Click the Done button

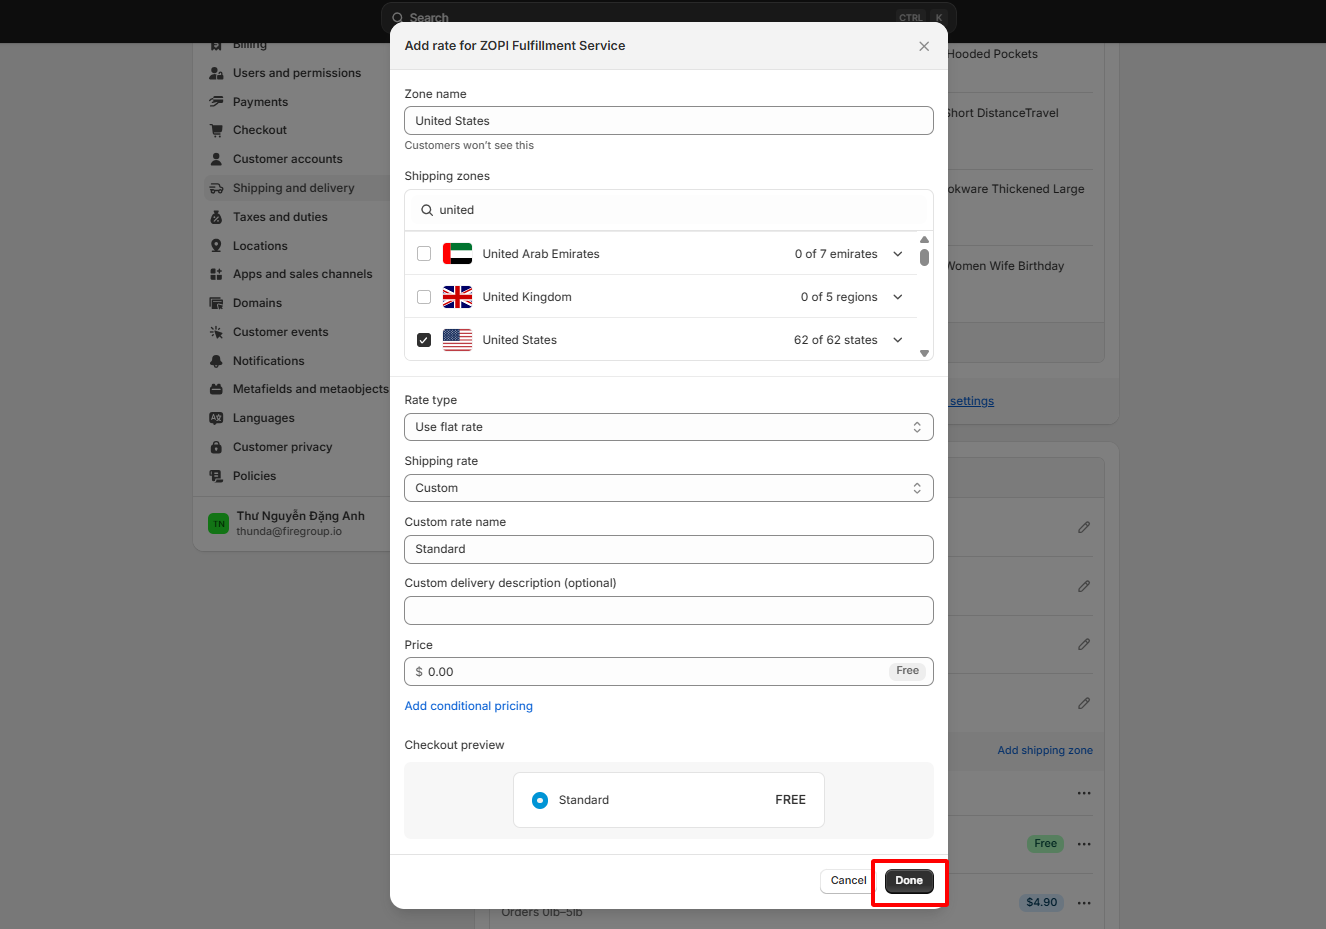909,881
